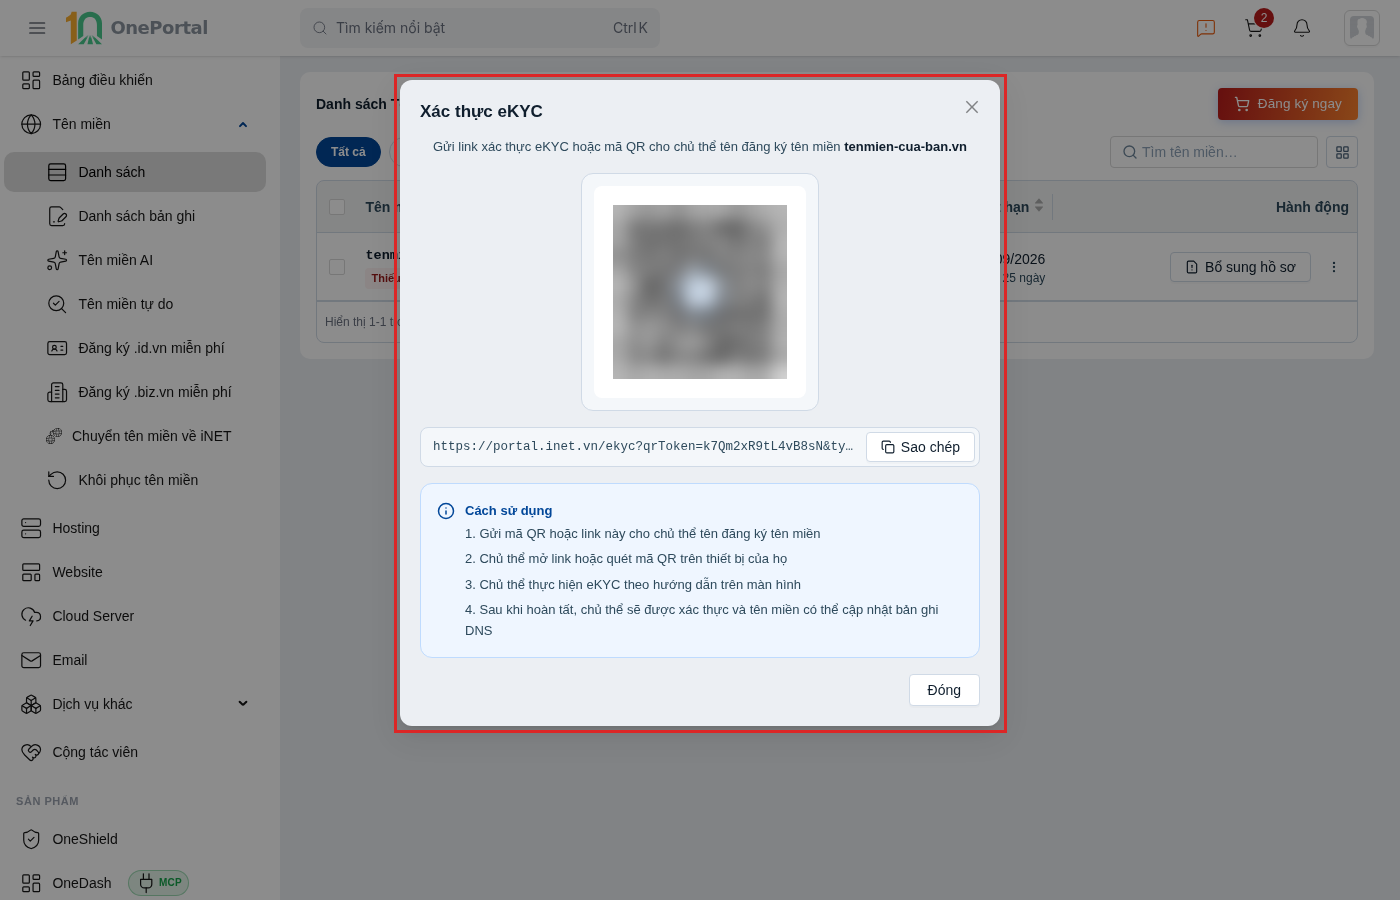Image resolution: width=1400 pixels, height=900 pixels.
Task: Click the Cộng tác viên handshake-heart icon
Action: 31,752
